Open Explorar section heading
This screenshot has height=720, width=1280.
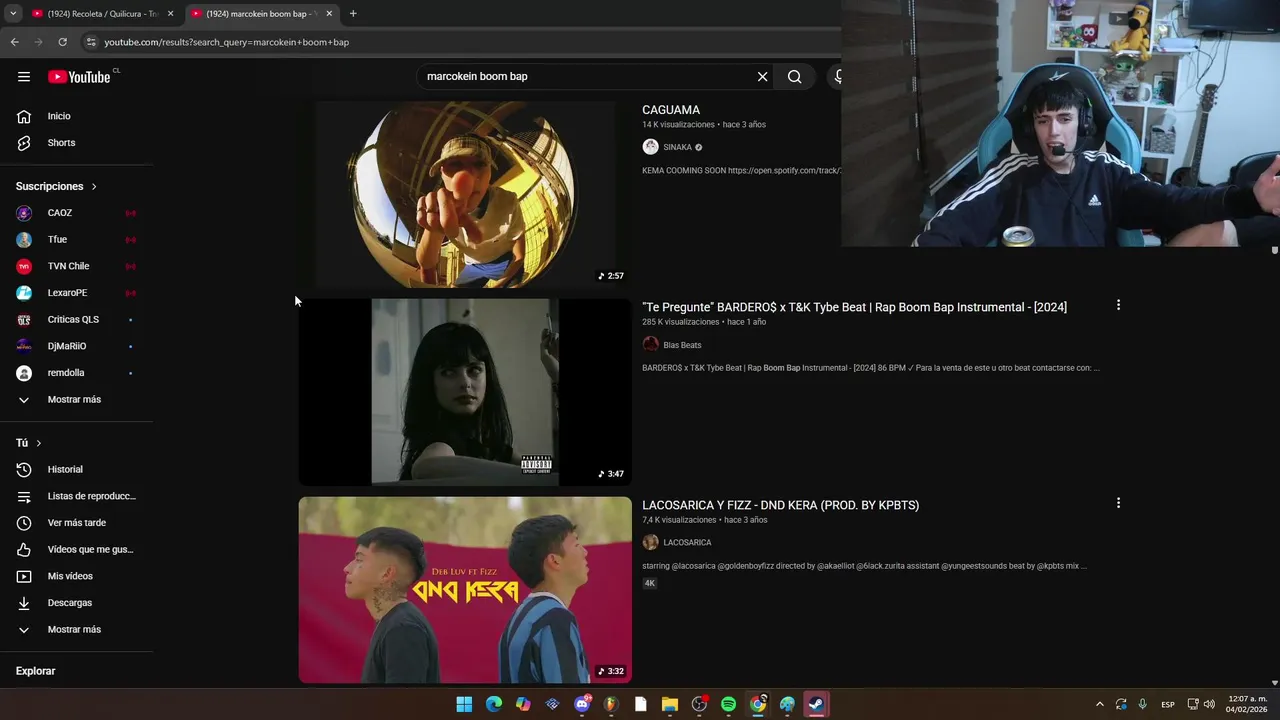35,671
